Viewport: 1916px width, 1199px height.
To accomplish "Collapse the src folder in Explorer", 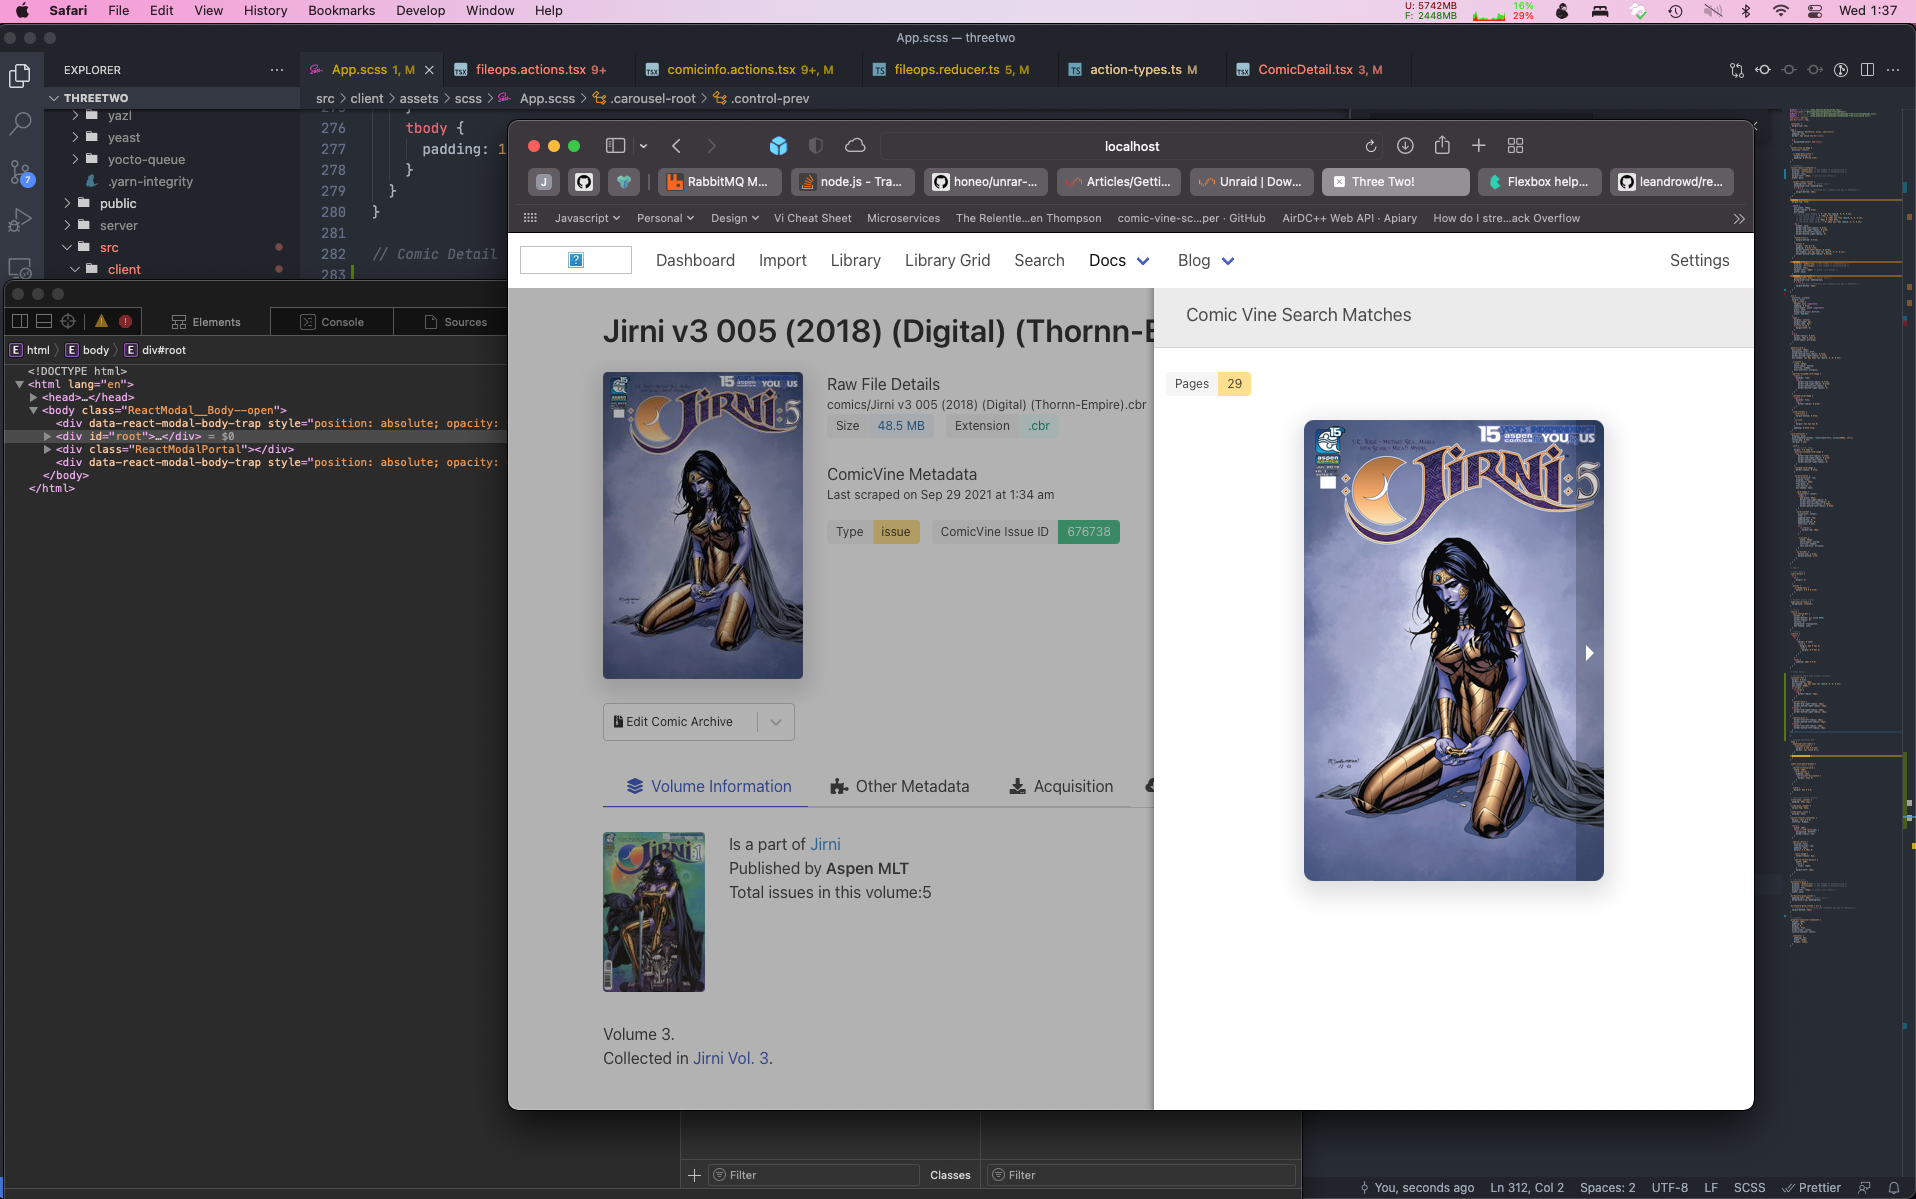I will [x=68, y=248].
